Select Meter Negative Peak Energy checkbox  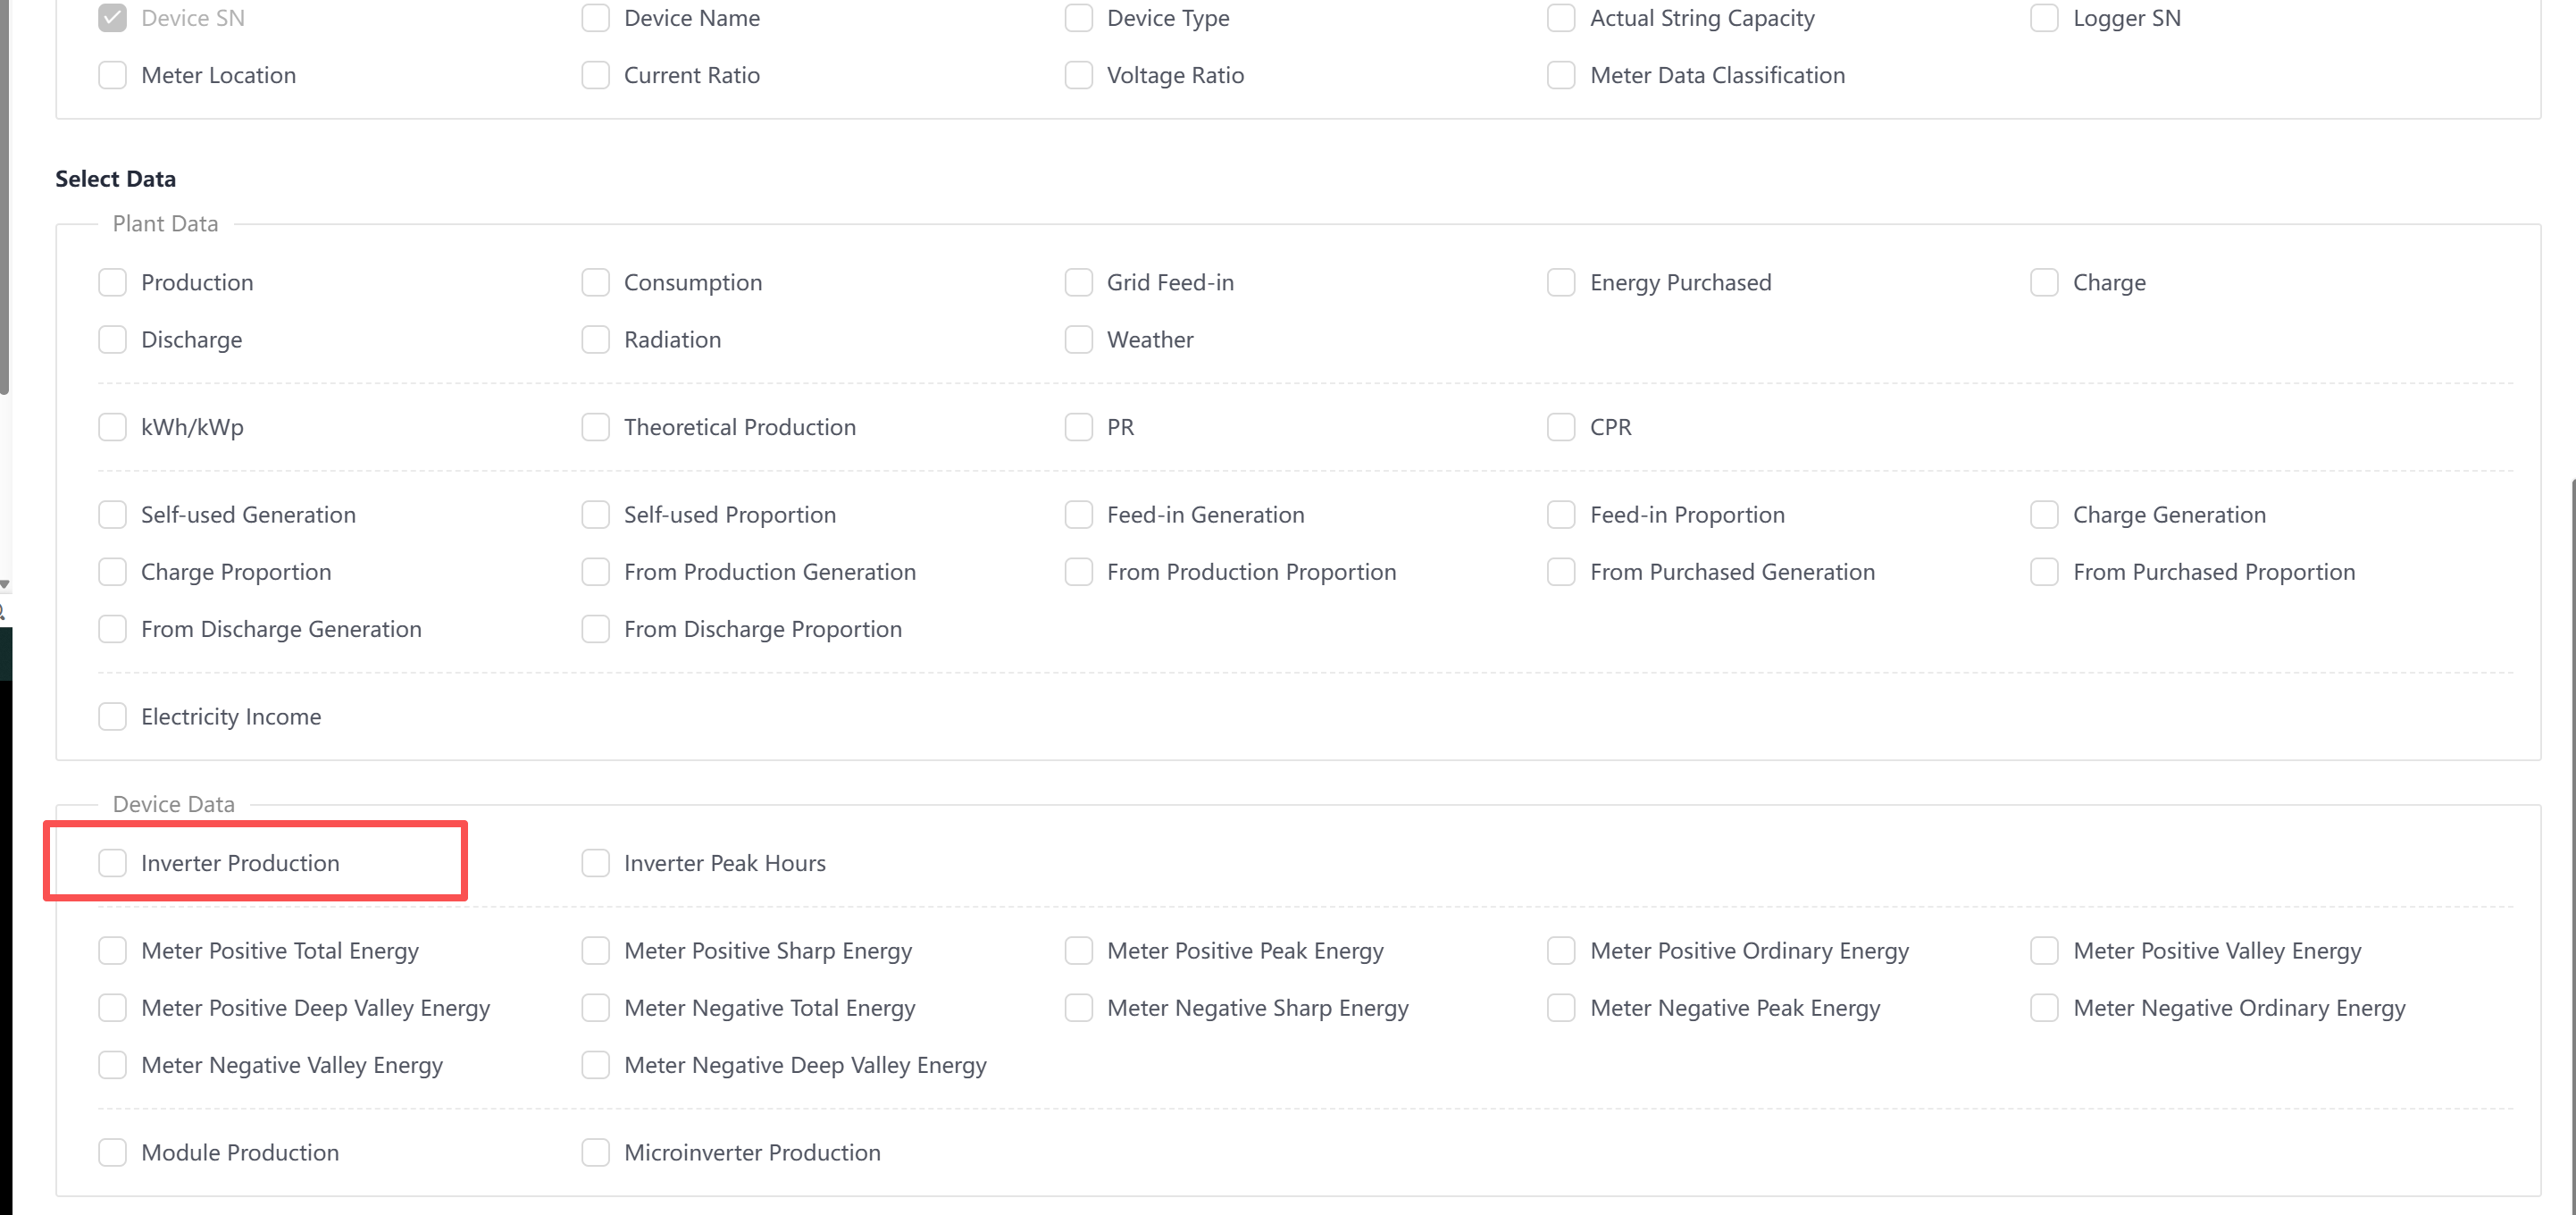[1561, 1008]
